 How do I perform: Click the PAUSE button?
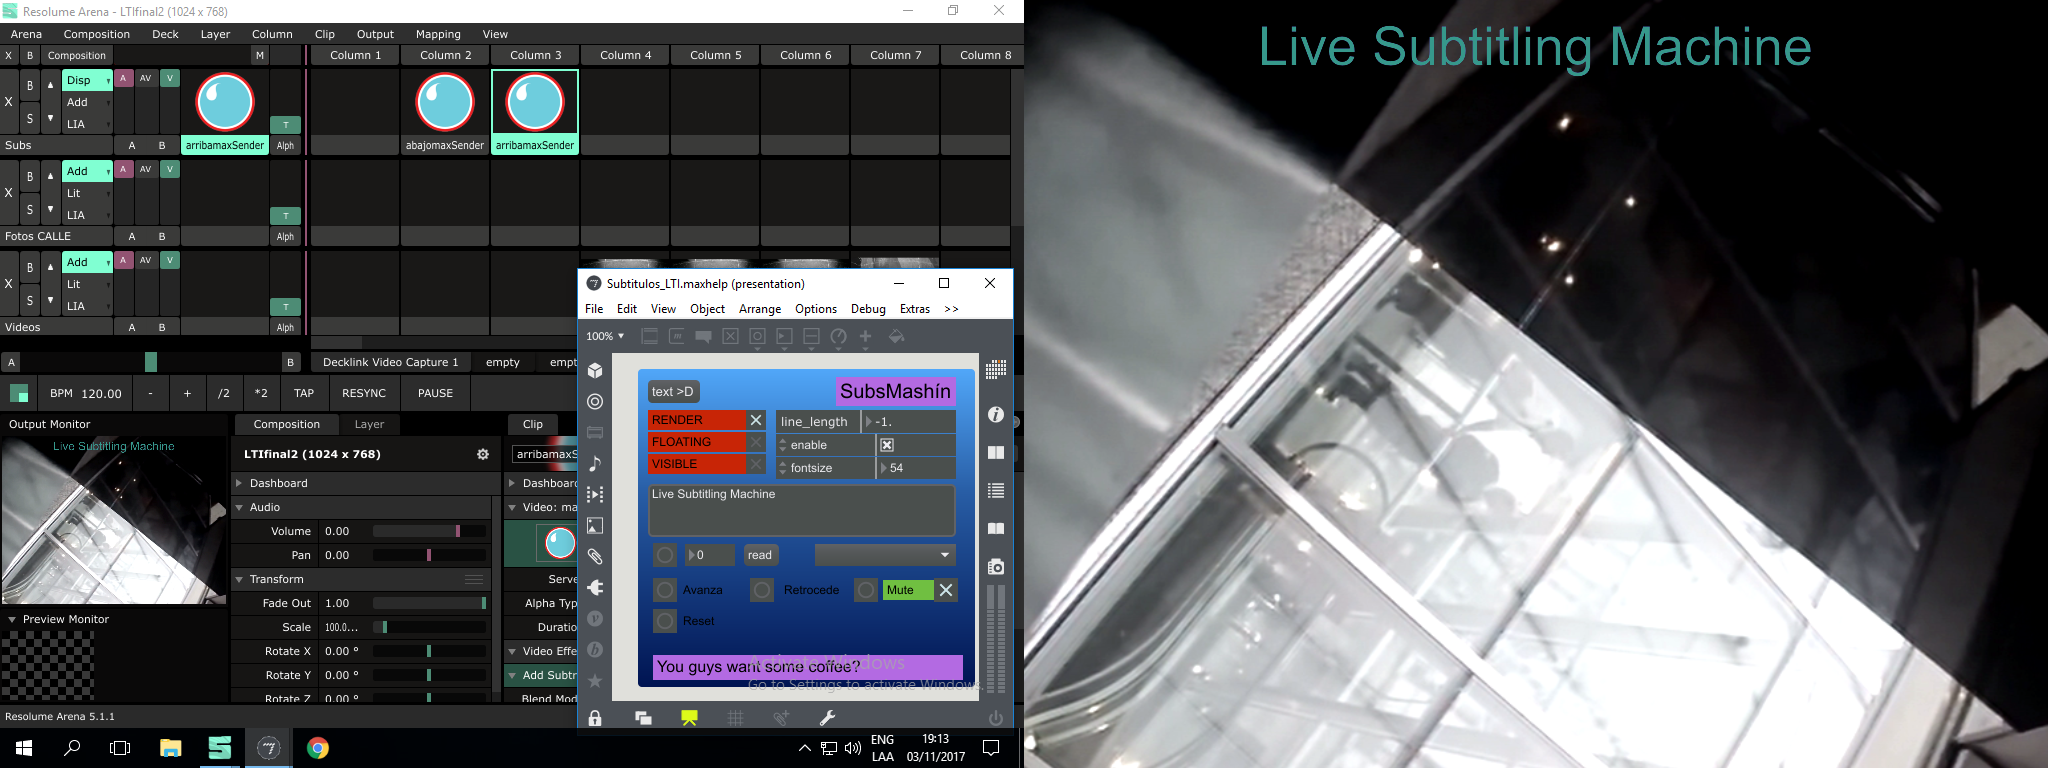[x=435, y=393]
